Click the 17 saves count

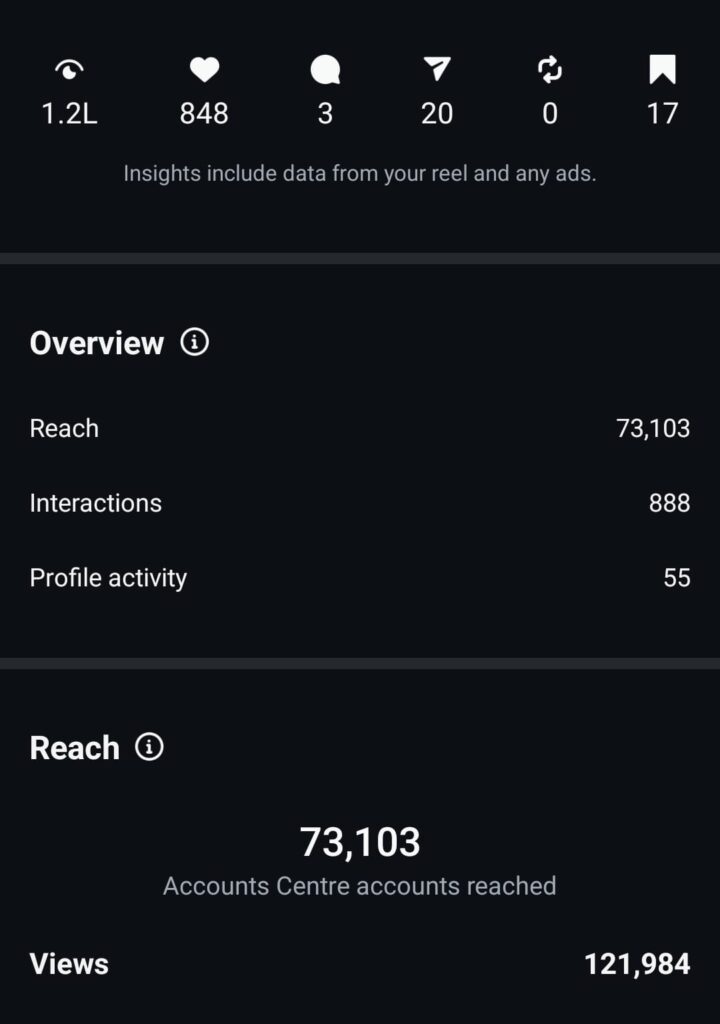pos(662,114)
